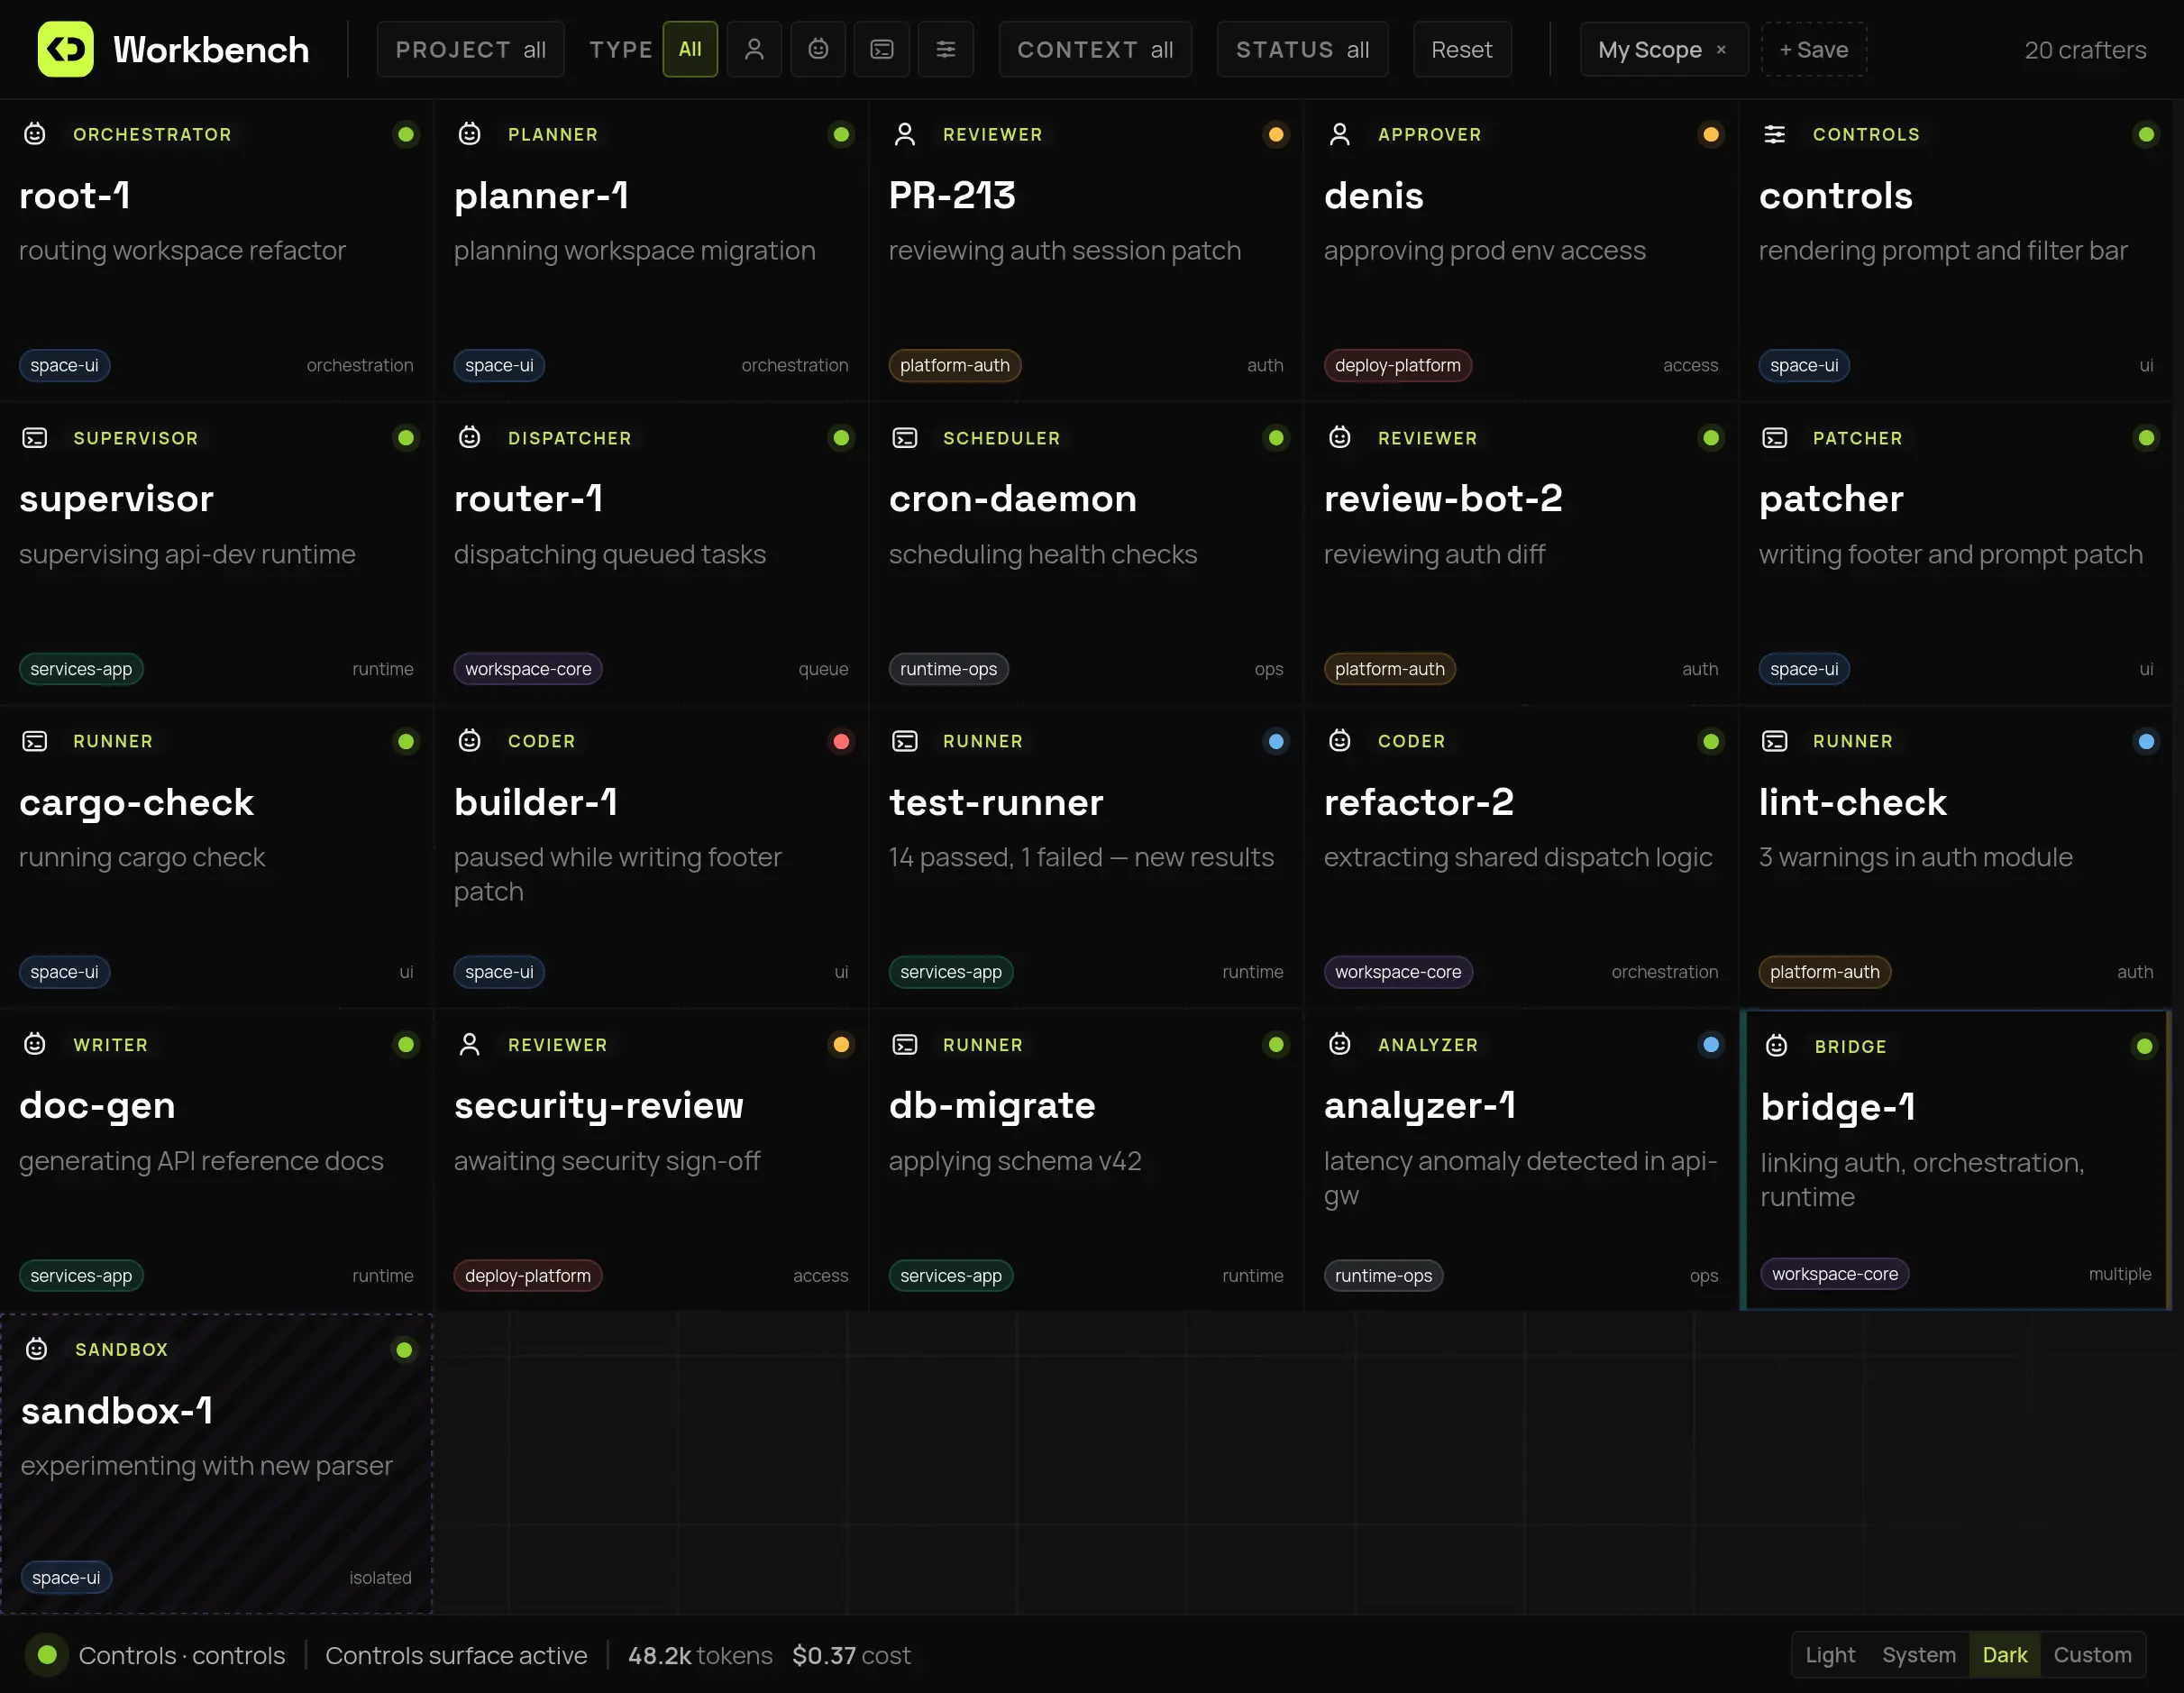Switch theme to Light

click(x=1829, y=1655)
